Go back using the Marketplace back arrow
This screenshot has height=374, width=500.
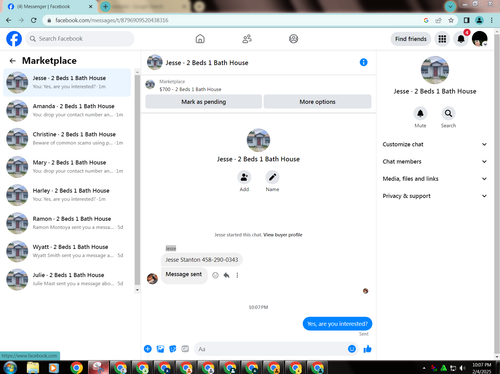[13, 61]
